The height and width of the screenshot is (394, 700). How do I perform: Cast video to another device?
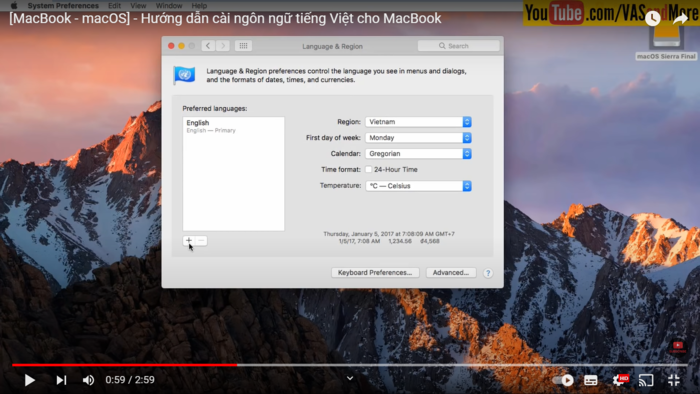[646, 380]
